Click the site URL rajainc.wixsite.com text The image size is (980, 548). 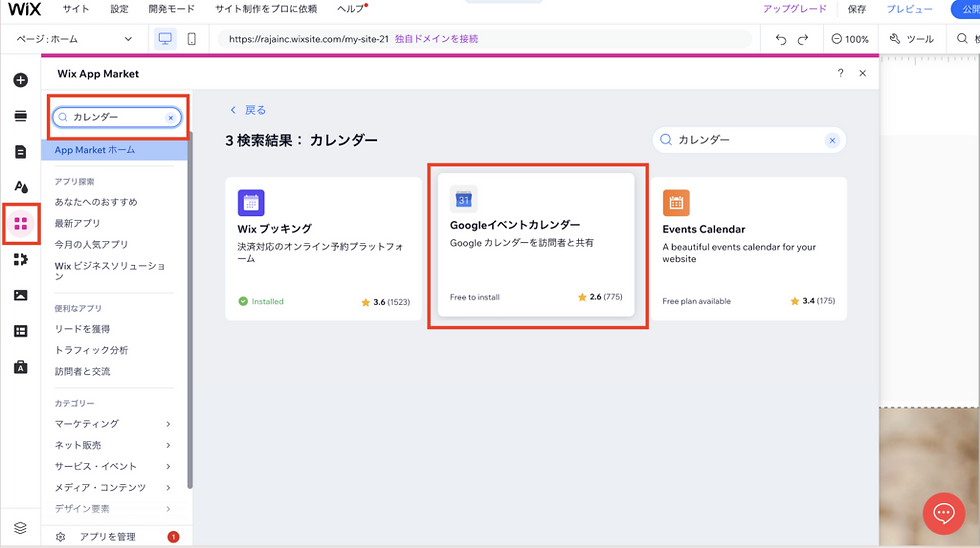[x=309, y=39]
